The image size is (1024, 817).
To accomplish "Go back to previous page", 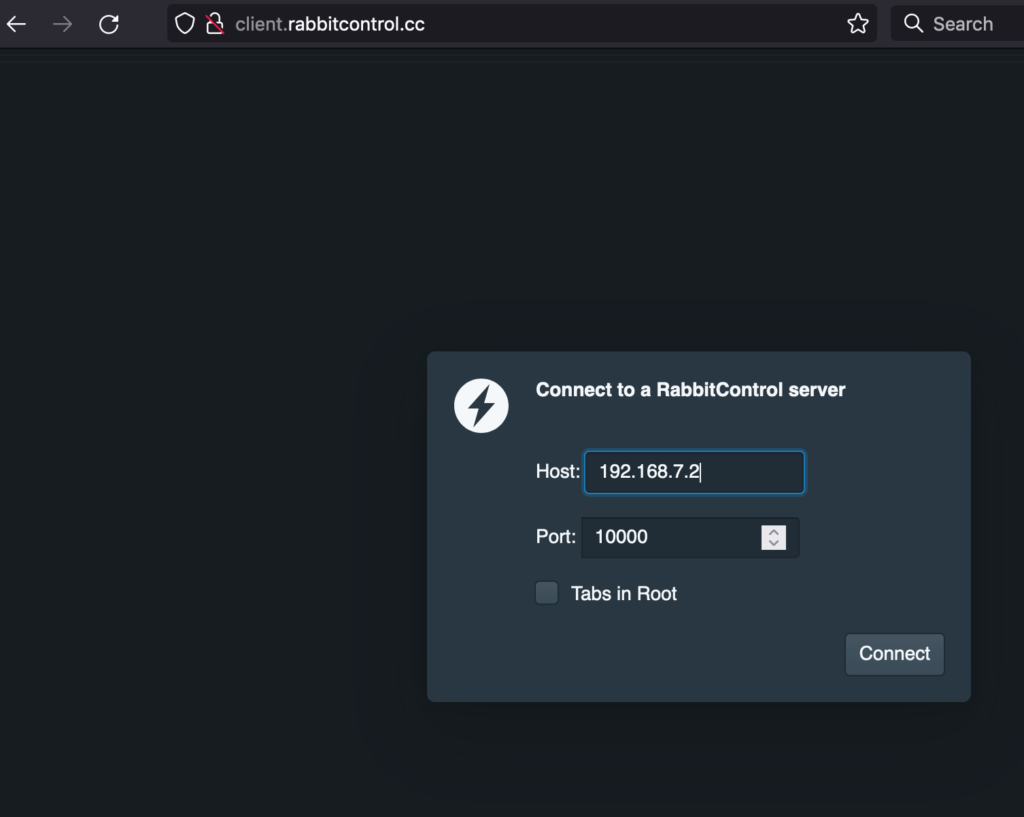I will 16,24.
